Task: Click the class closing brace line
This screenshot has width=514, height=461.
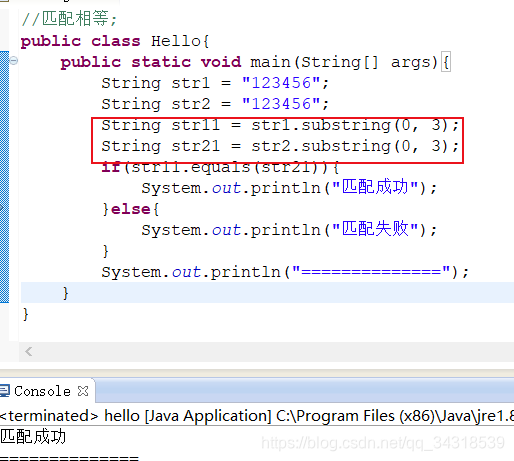Action: pos(26,314)
